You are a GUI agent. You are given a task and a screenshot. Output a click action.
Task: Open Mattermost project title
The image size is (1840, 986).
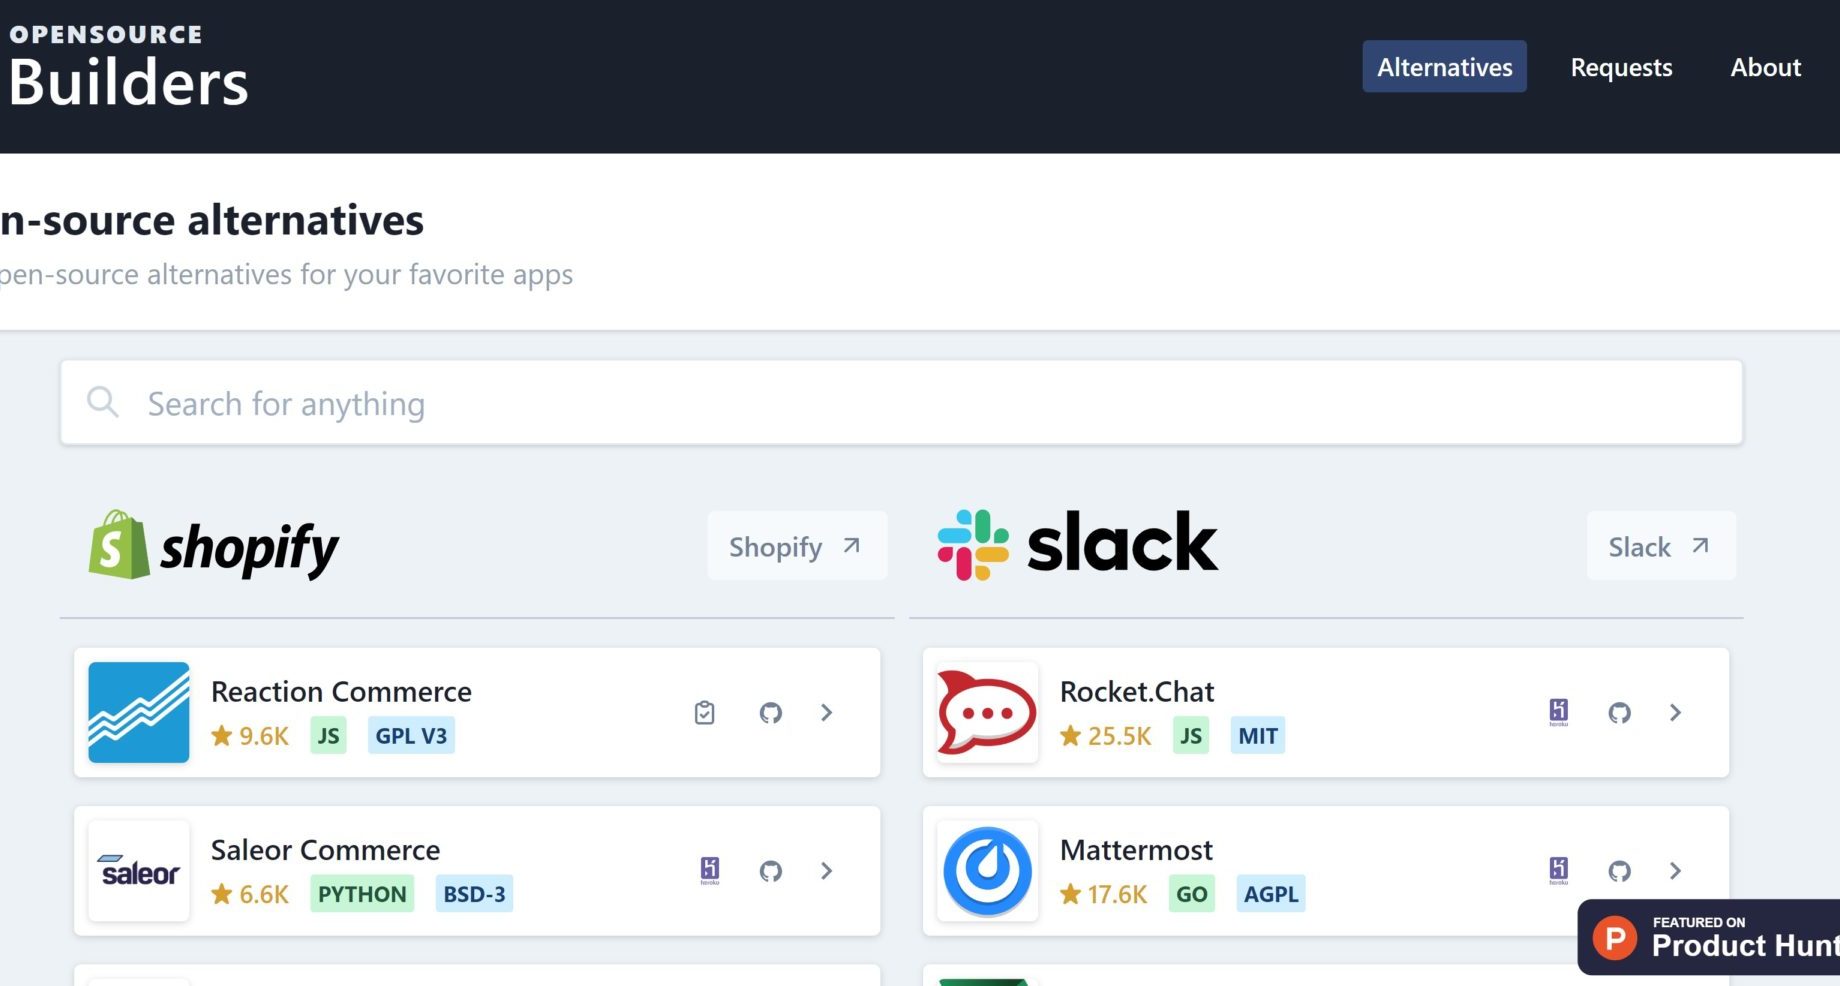[1136, 850]
